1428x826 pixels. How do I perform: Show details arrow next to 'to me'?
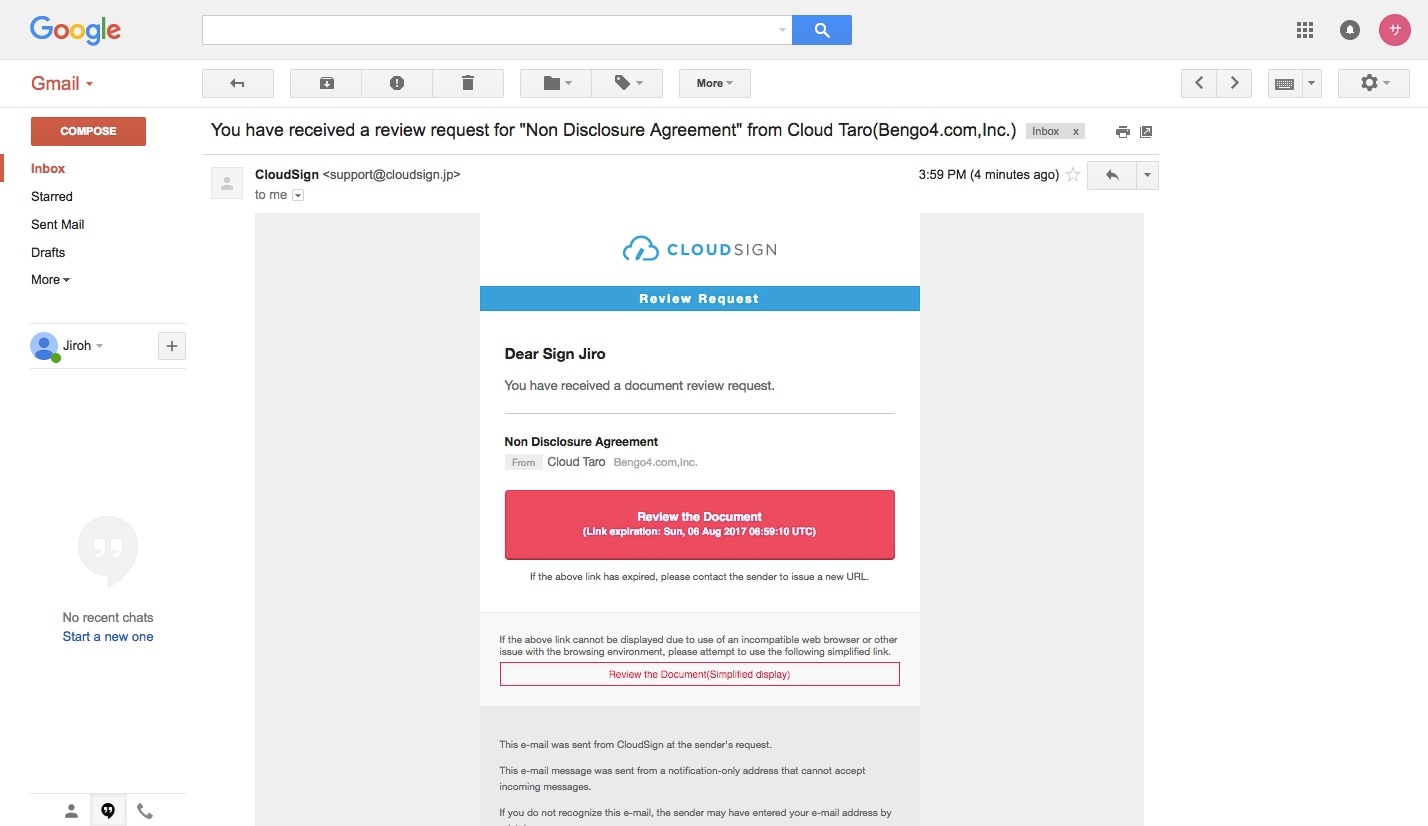click(298, 196)
